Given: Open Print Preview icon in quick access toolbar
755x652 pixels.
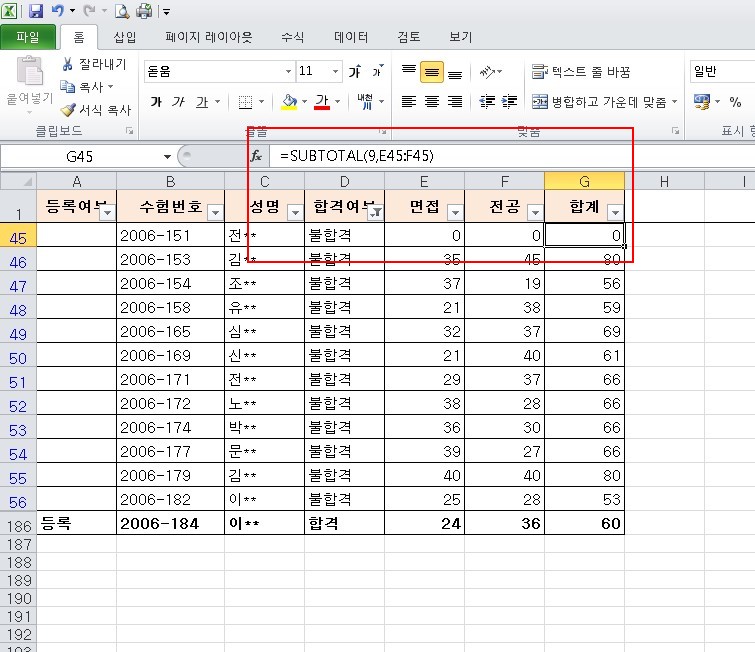Looking at the screenshot, I should (x=122, y=11).
